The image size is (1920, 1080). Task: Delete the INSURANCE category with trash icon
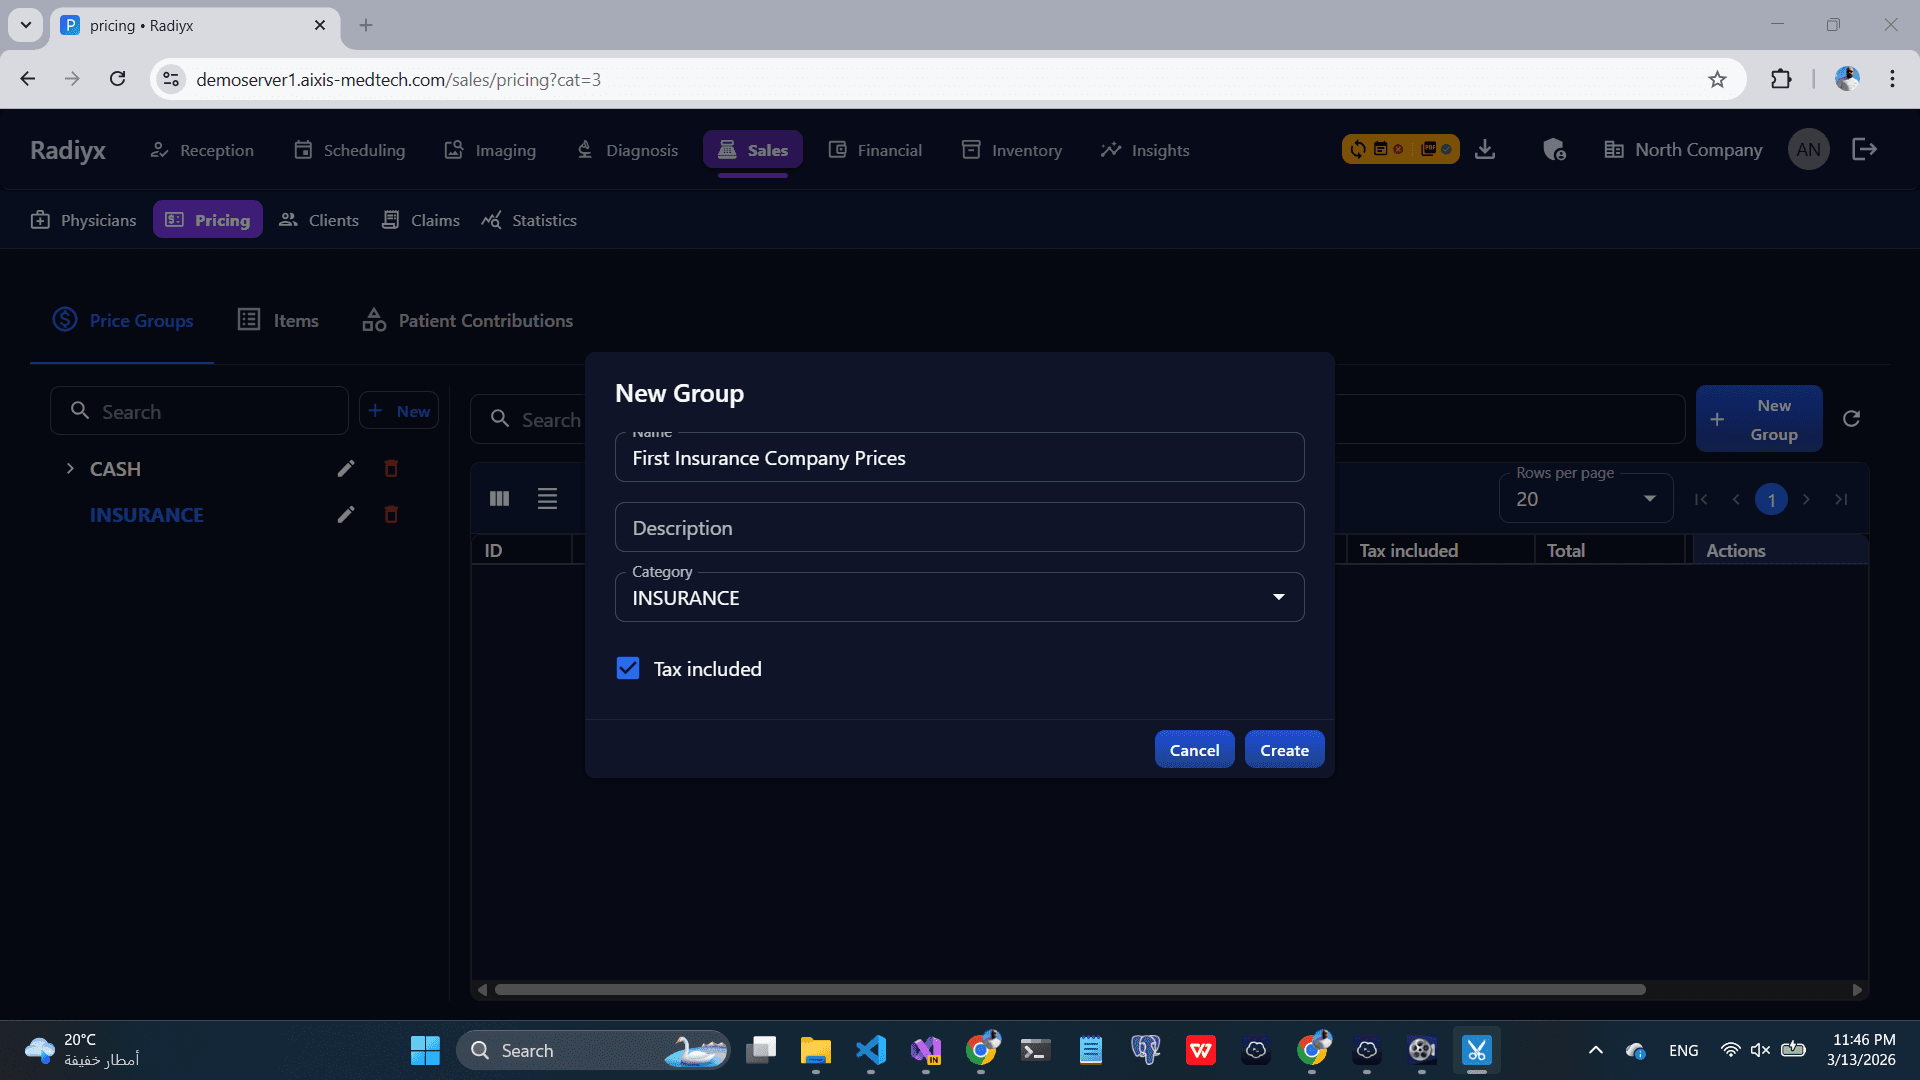391,515
